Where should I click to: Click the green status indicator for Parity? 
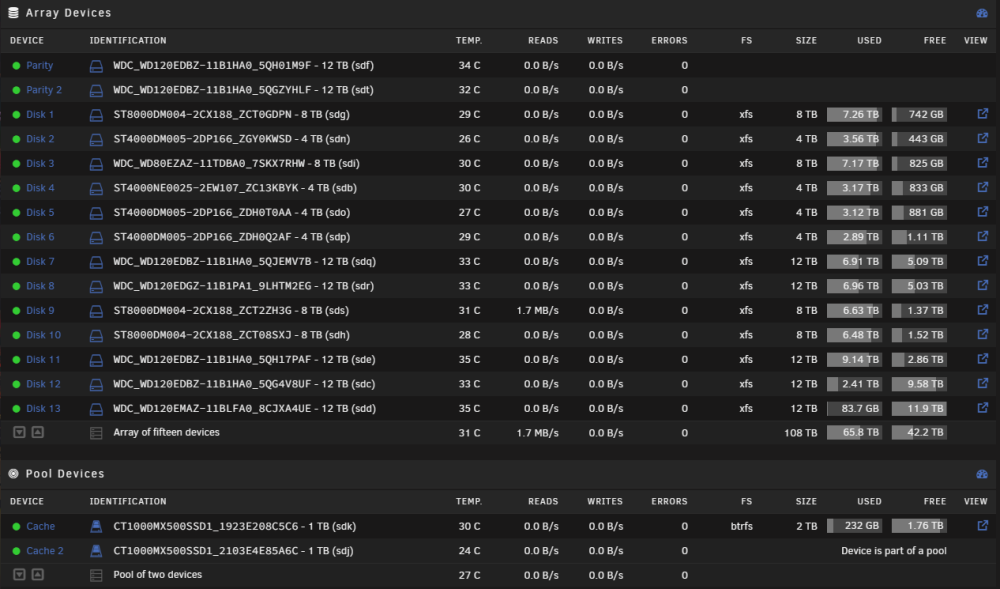point(17,65)
